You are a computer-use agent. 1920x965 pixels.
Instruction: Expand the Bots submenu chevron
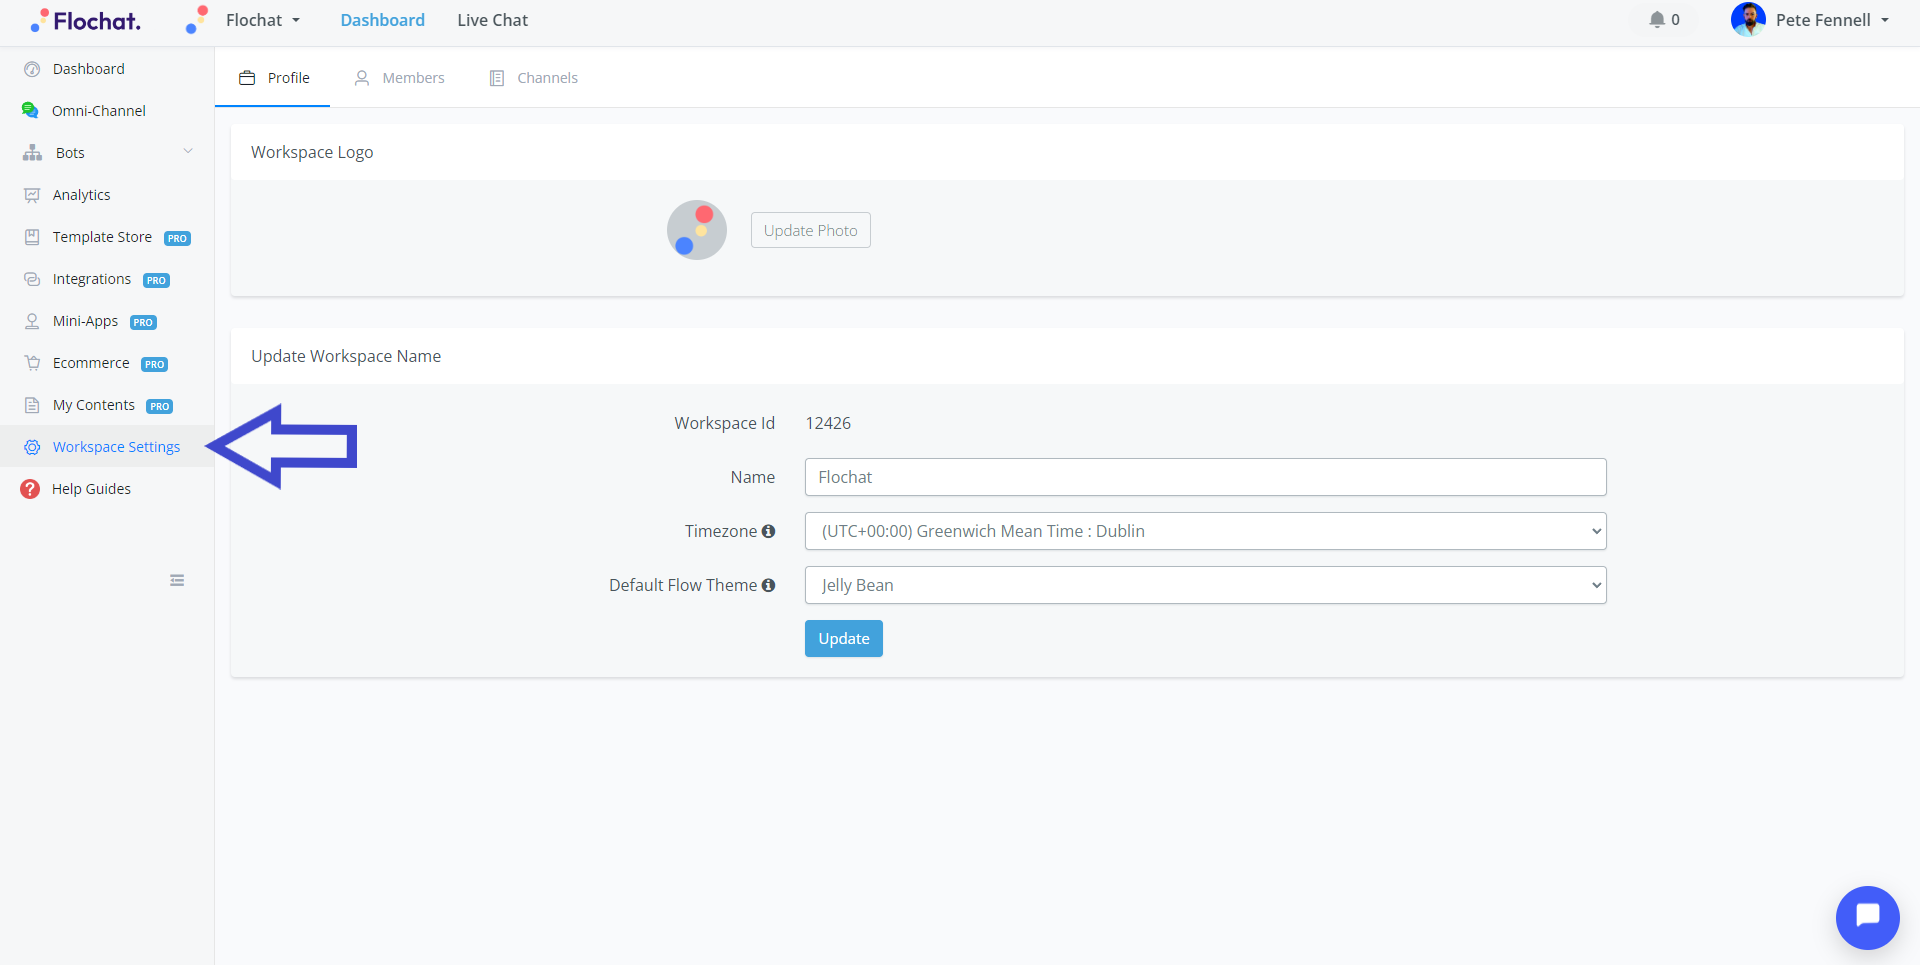(187, 152)
